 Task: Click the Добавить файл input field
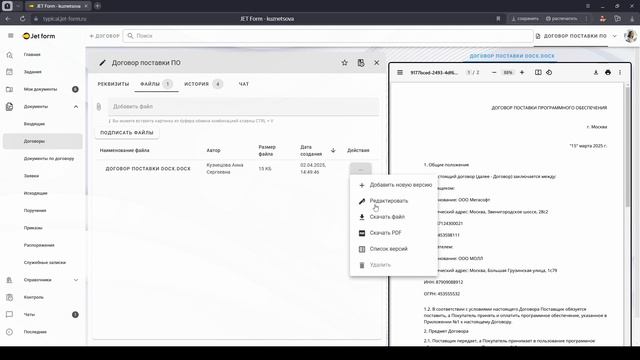243,107
